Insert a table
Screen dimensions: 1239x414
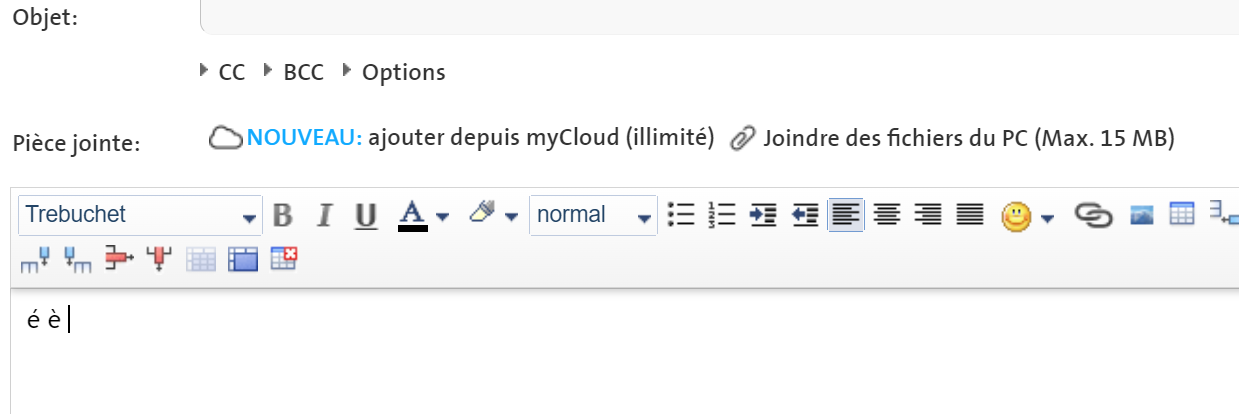[x=1183, y=215]
